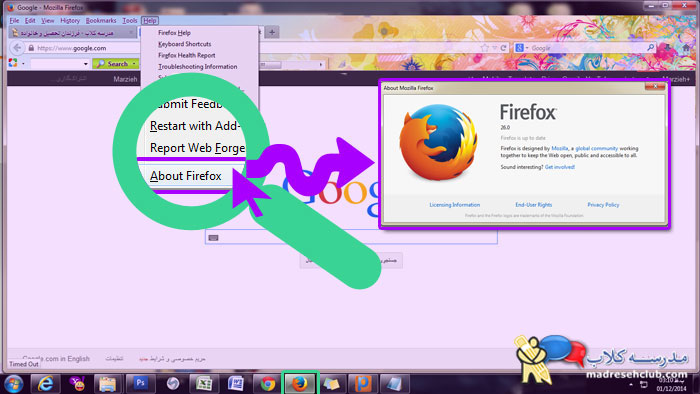Click the Google search box in navigation toolbar
700x394 pixels.
[584, 48]
